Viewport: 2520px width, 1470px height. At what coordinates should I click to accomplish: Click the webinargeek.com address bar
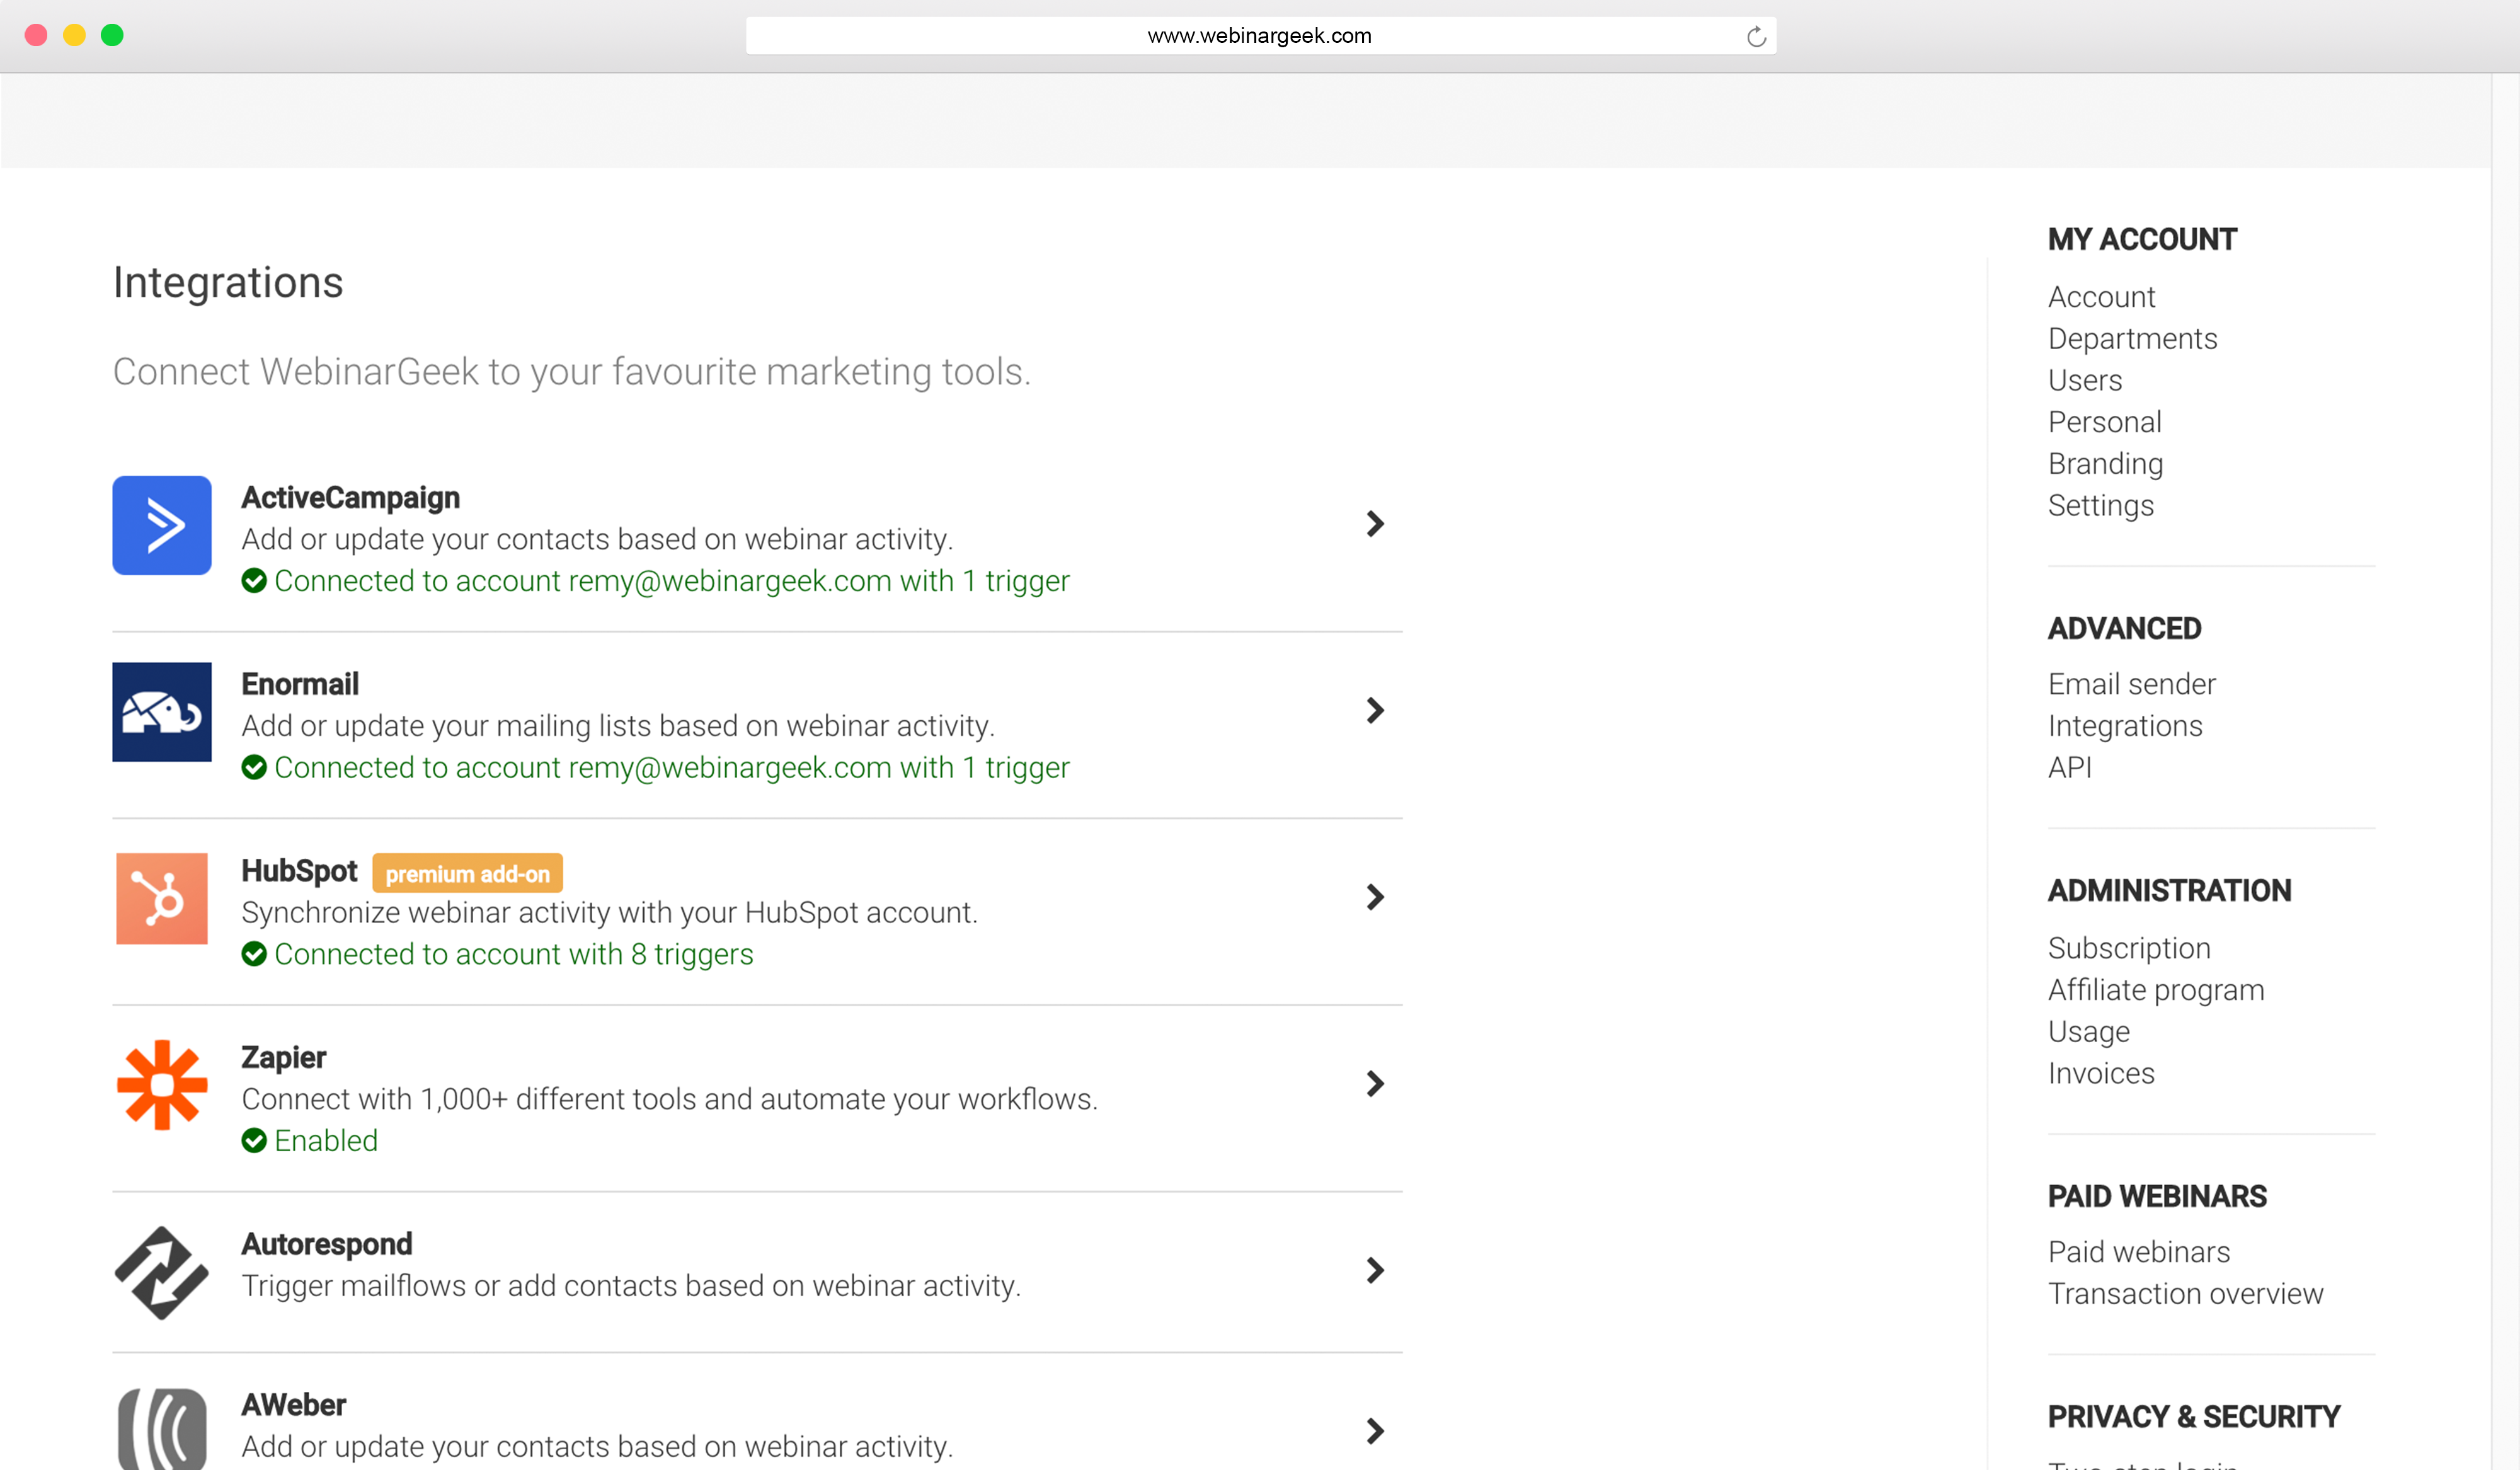[x=1258, y=36]
